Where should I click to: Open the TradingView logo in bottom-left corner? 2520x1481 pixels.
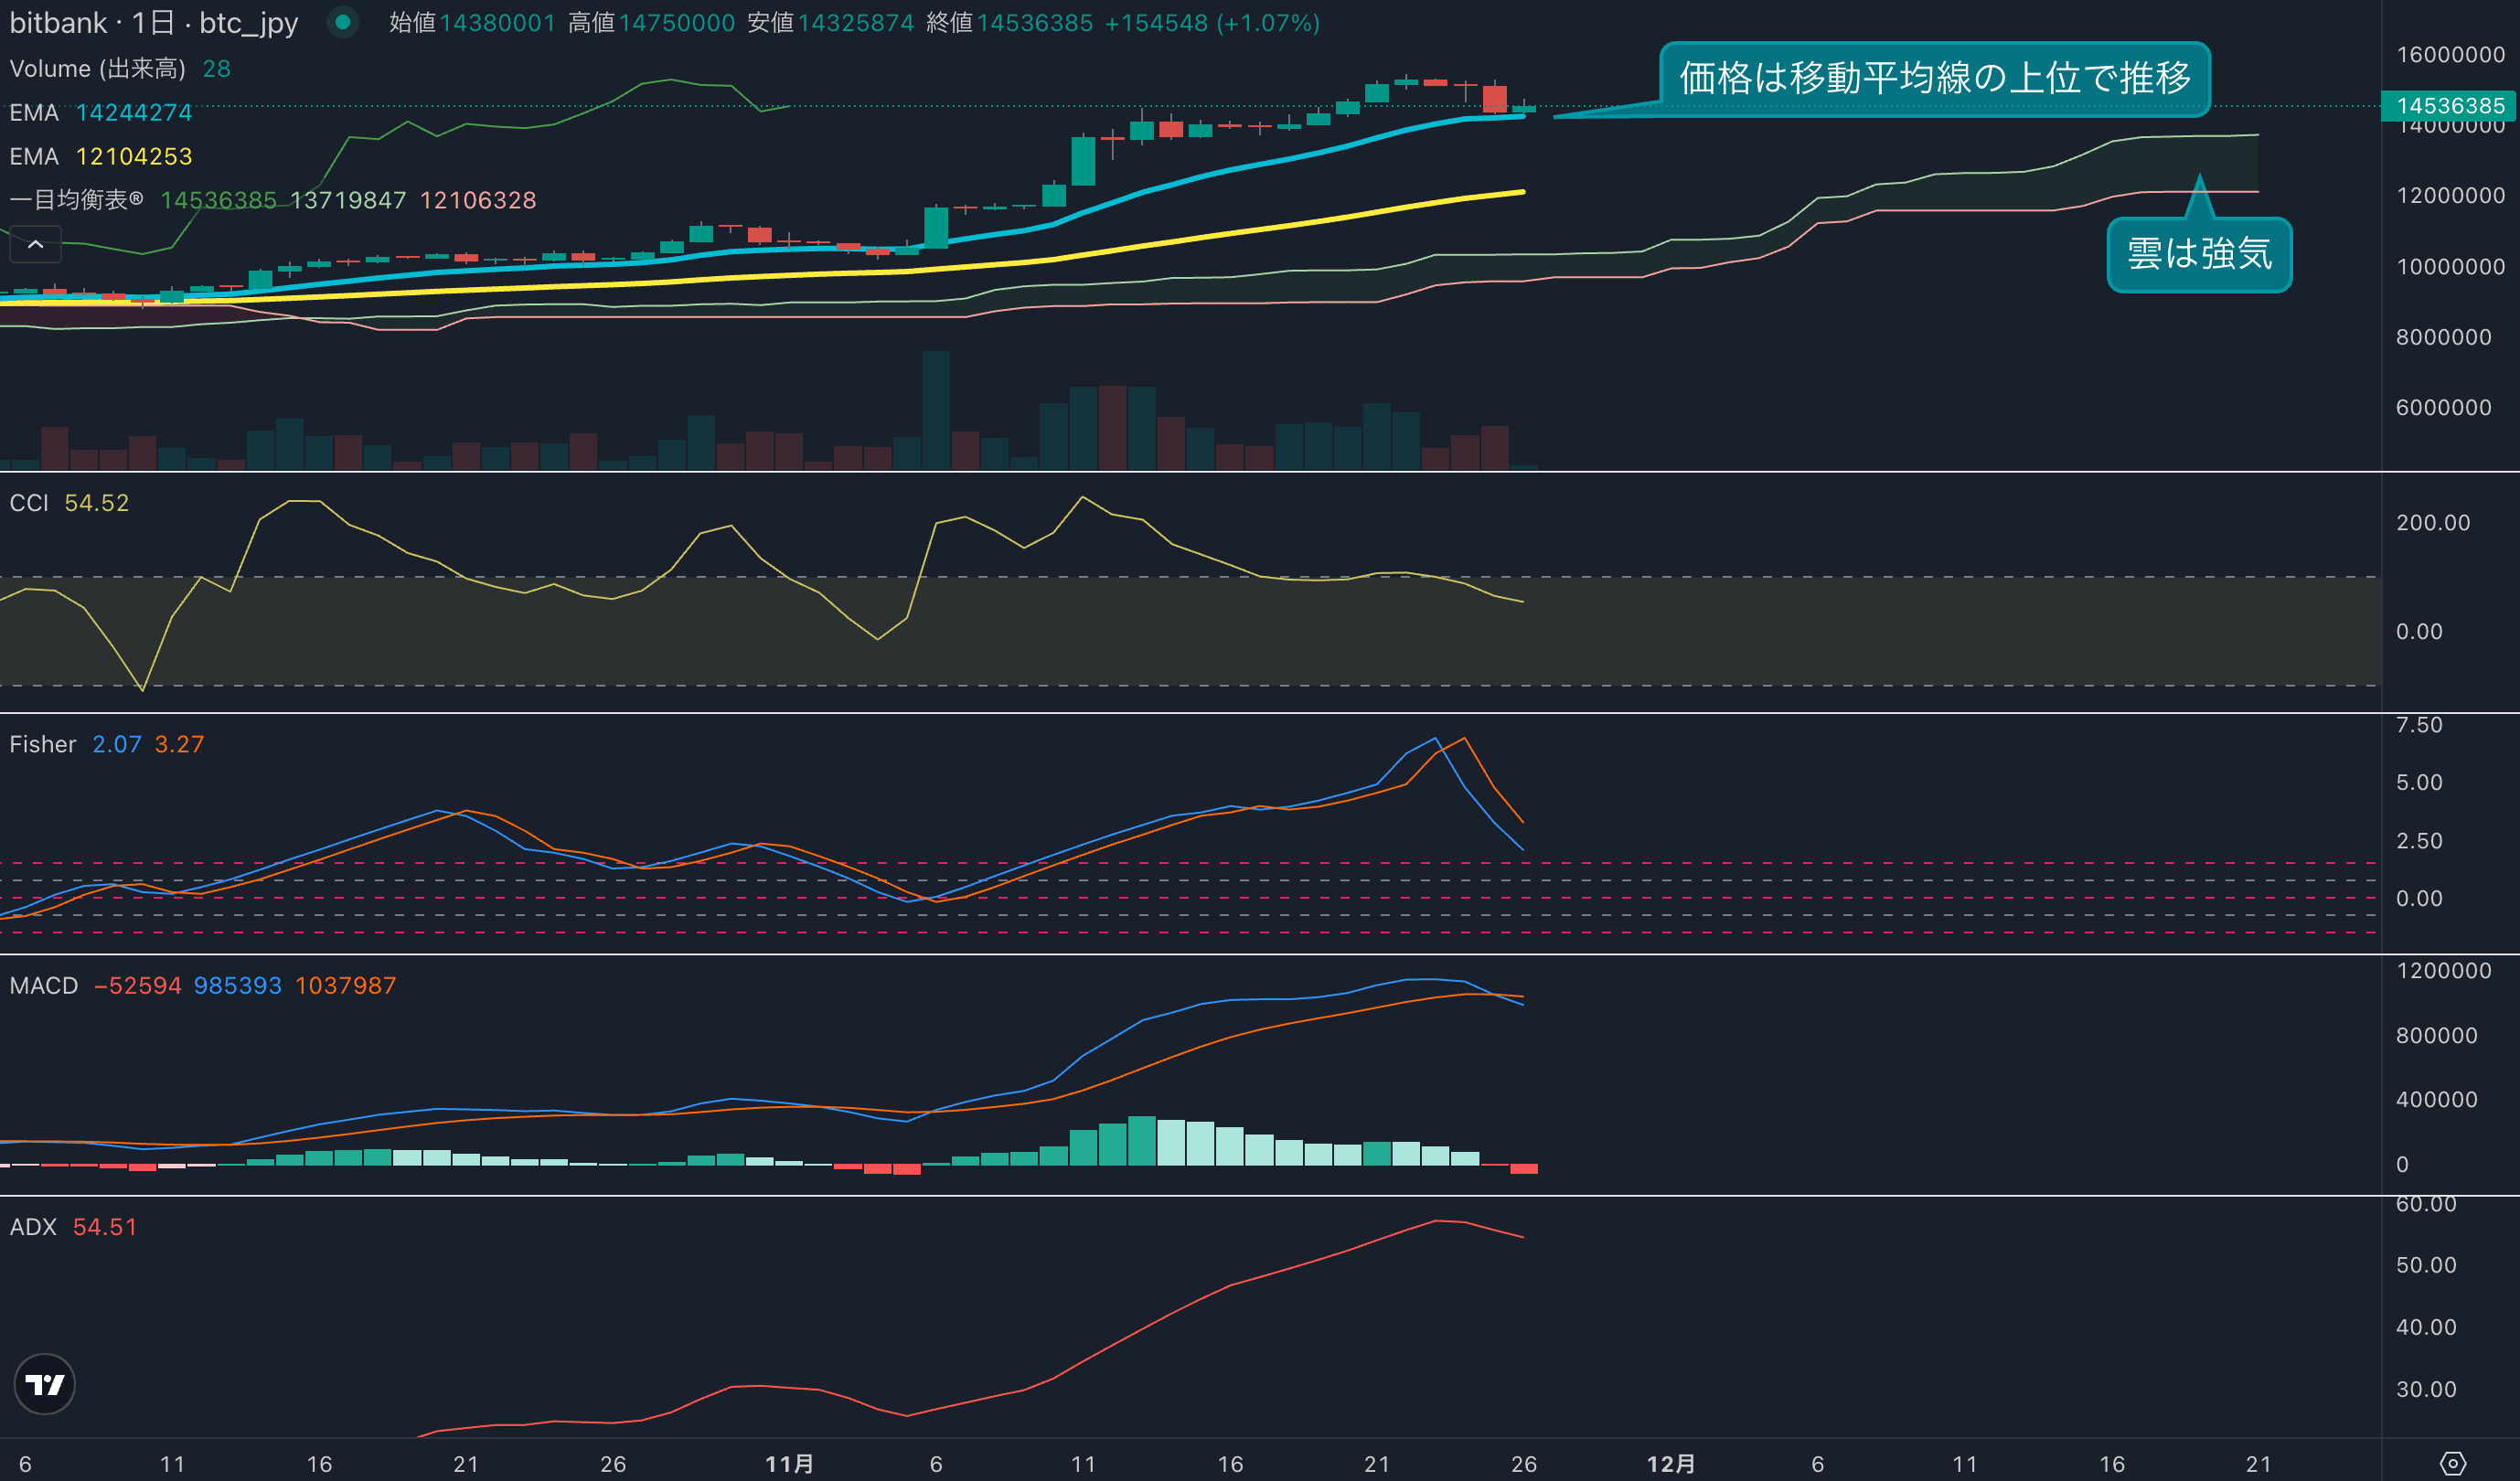pyautogui.click(x=44, y=1384)
